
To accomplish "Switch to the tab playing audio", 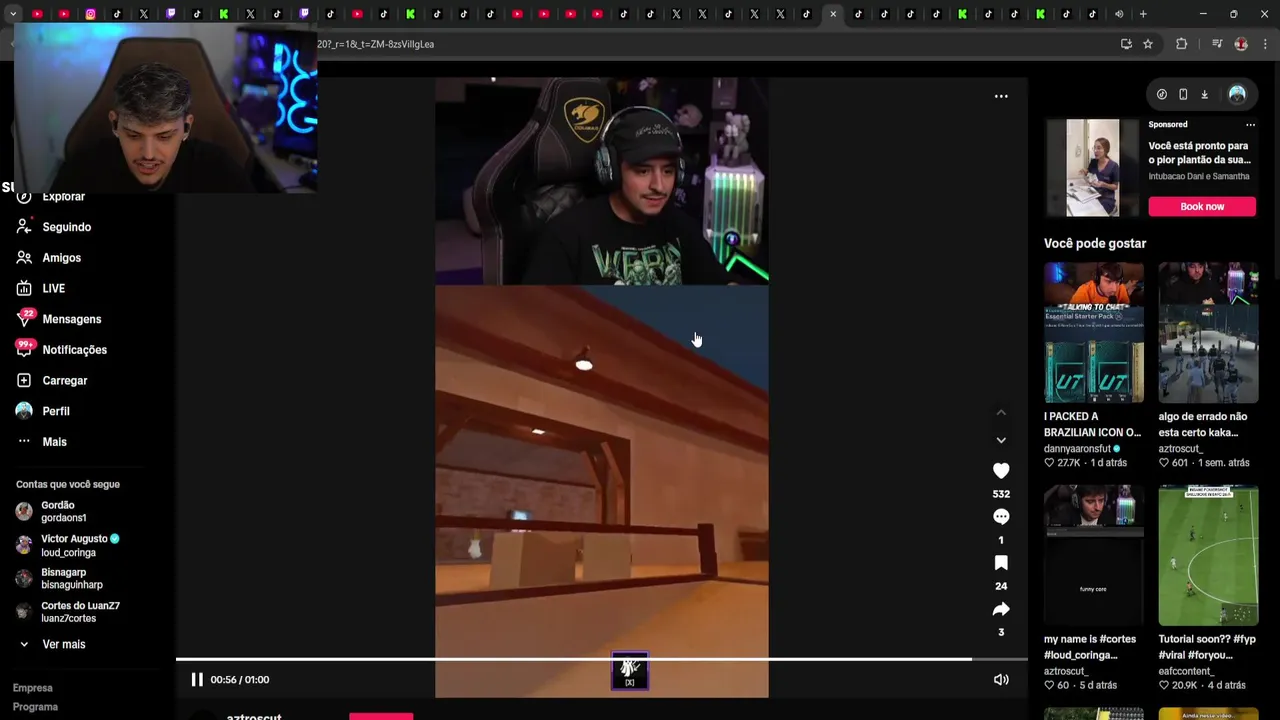I will pyautogui.click(x=1119, y=14).
